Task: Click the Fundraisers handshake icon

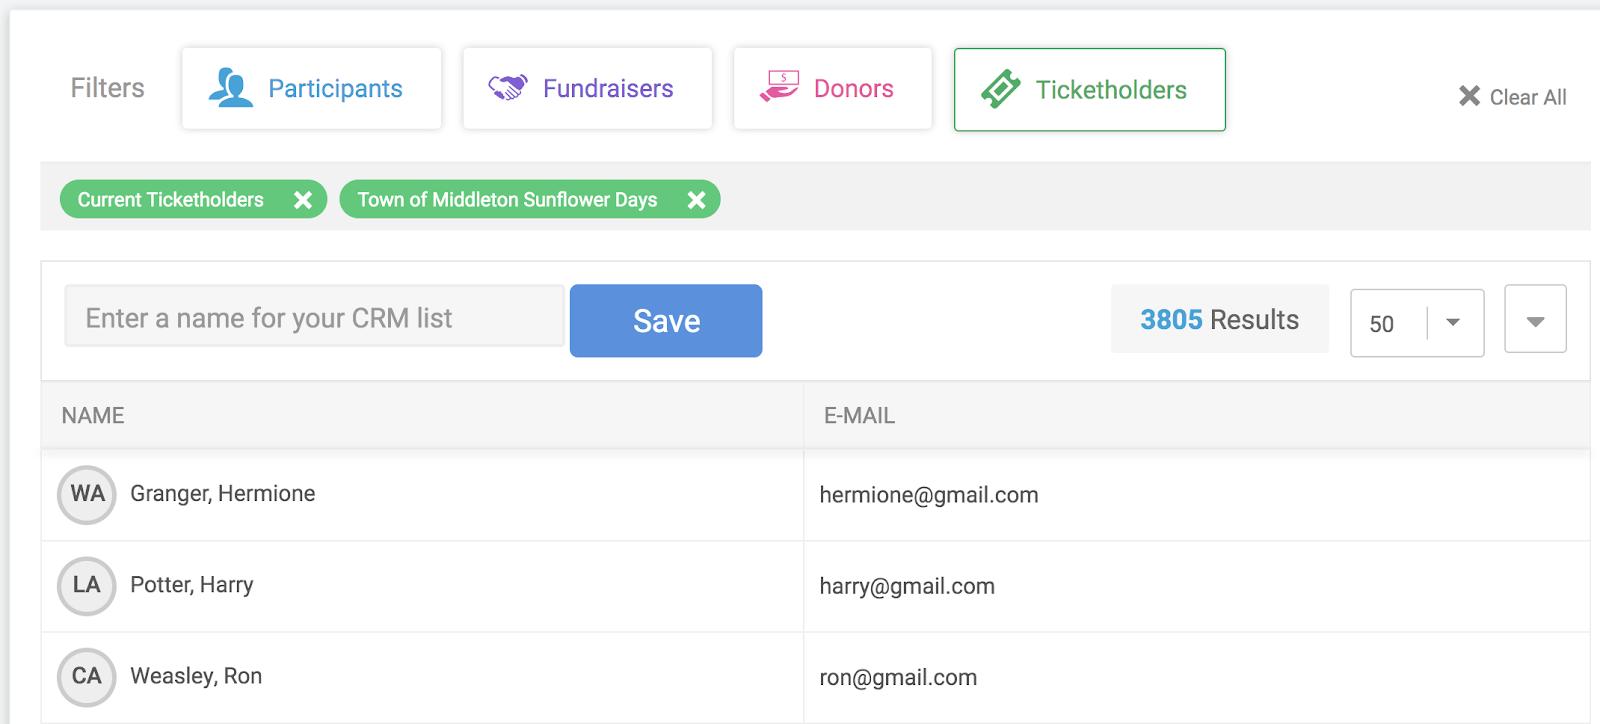Action: (507, 88)
